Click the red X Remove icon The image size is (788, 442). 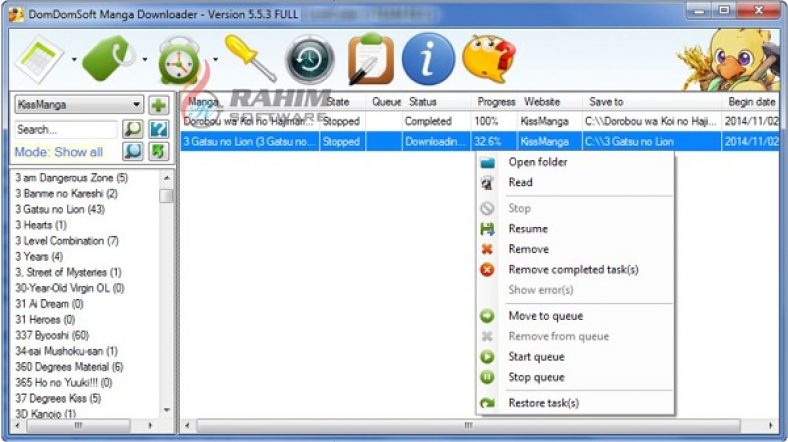[x=487, y=249]
